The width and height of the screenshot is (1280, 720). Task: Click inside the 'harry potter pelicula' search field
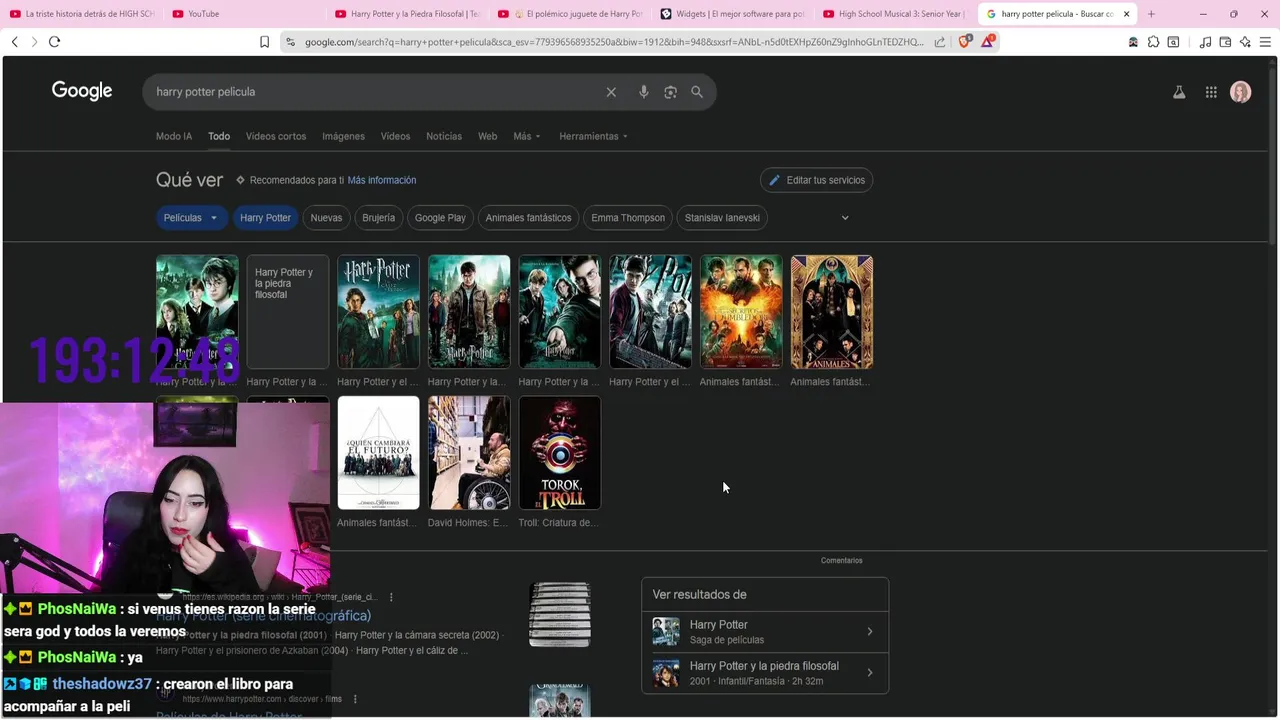(x=375, y=92)
